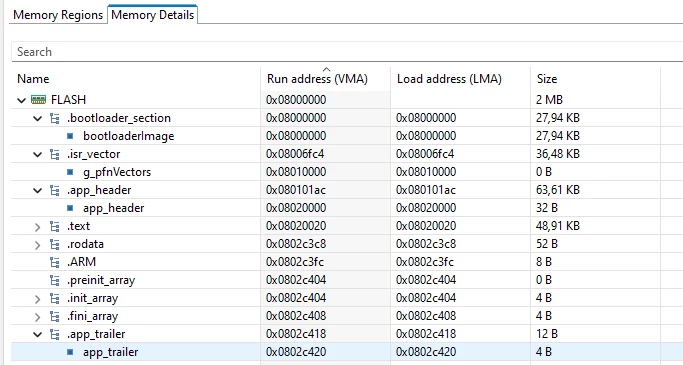Viewport: 683px width, 365px height.
Task: Select the bootloaderImage entry
Action: (128, 136)
